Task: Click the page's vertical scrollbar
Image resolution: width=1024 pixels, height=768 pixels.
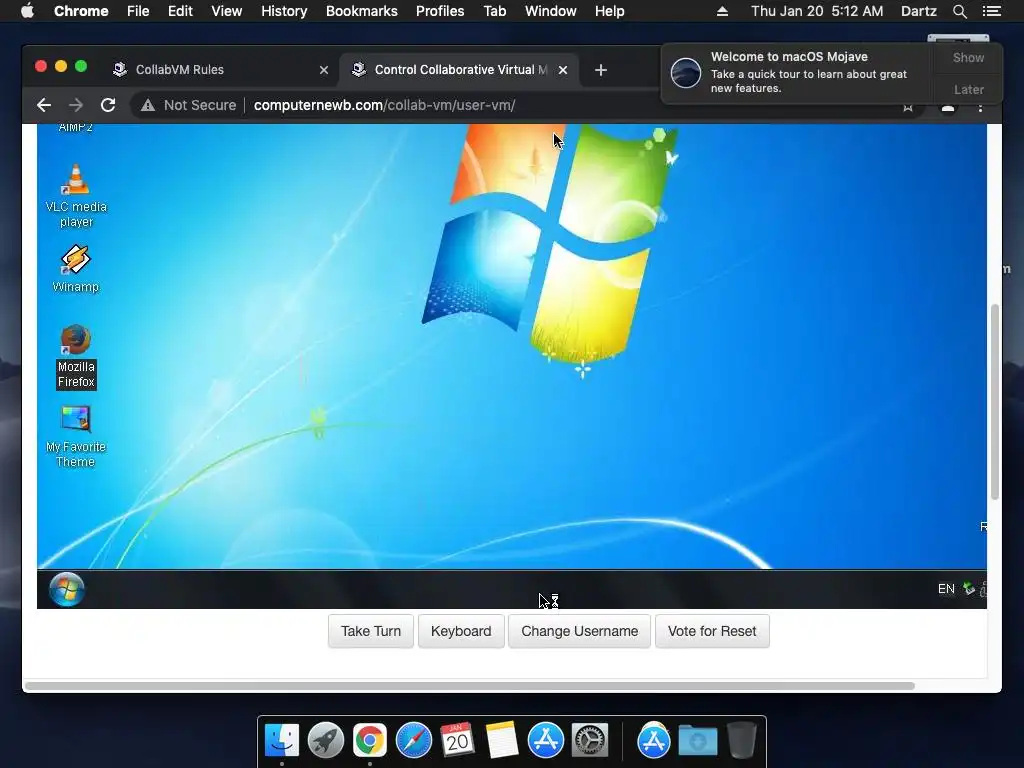Action: [995, 402]
